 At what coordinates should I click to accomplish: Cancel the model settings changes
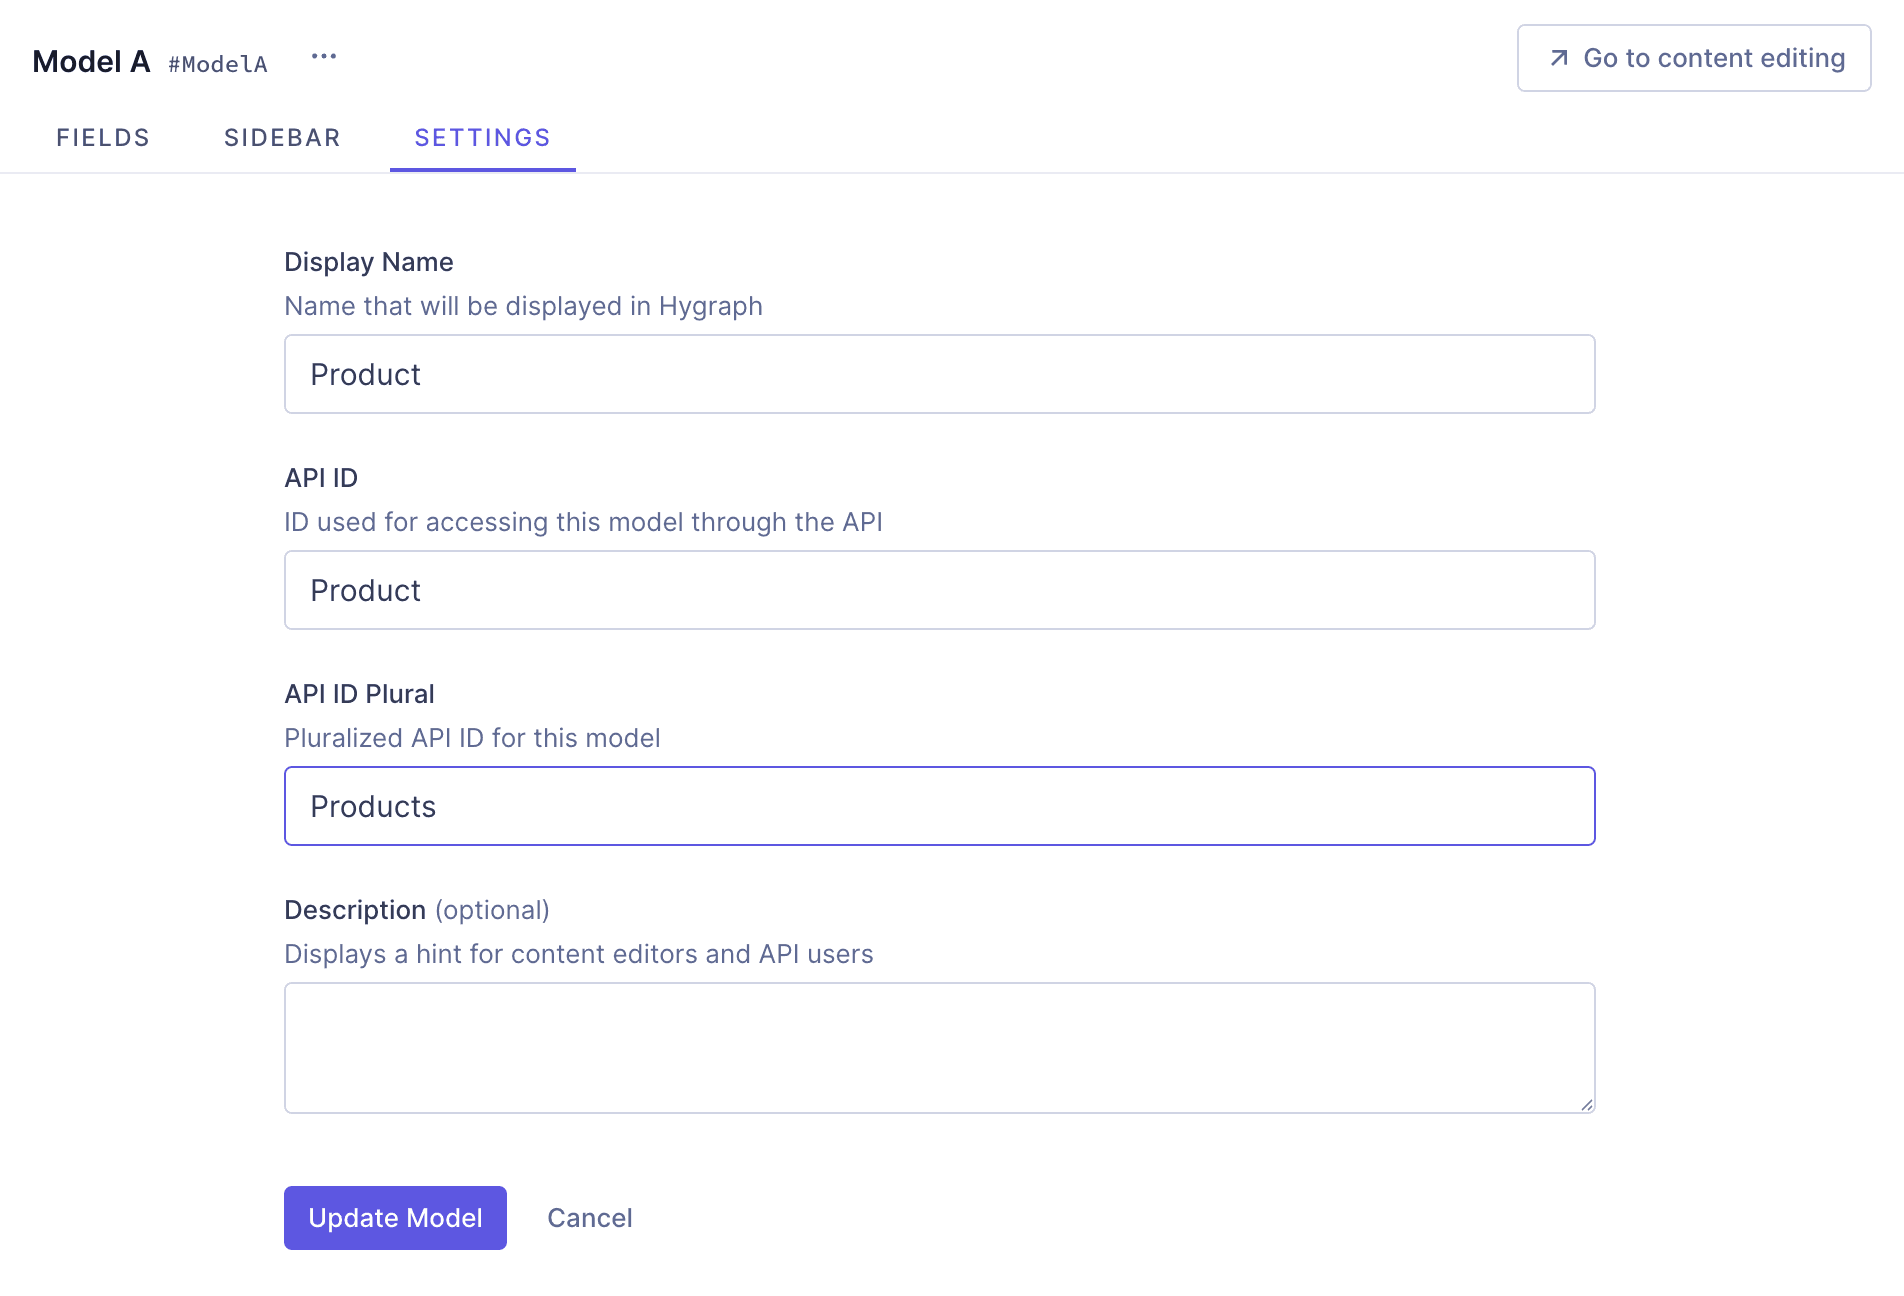tap(589, 1218)
